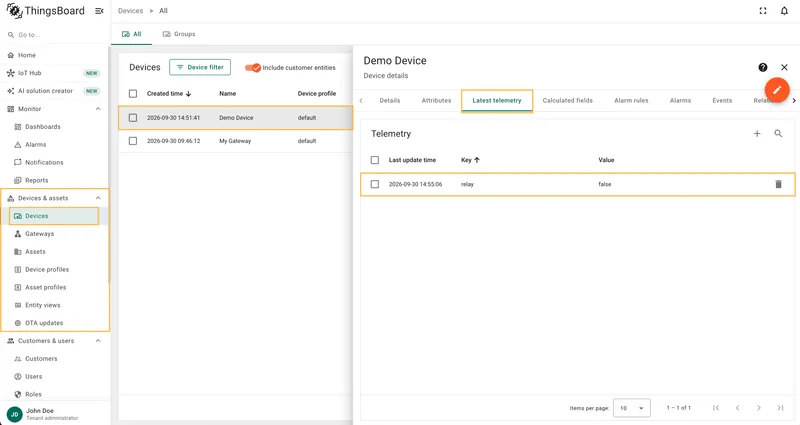This screenshot has height=425, width=800.
Task: Open the Calculated fields tab
Action: pyautogui.click(x=567, y=101)
